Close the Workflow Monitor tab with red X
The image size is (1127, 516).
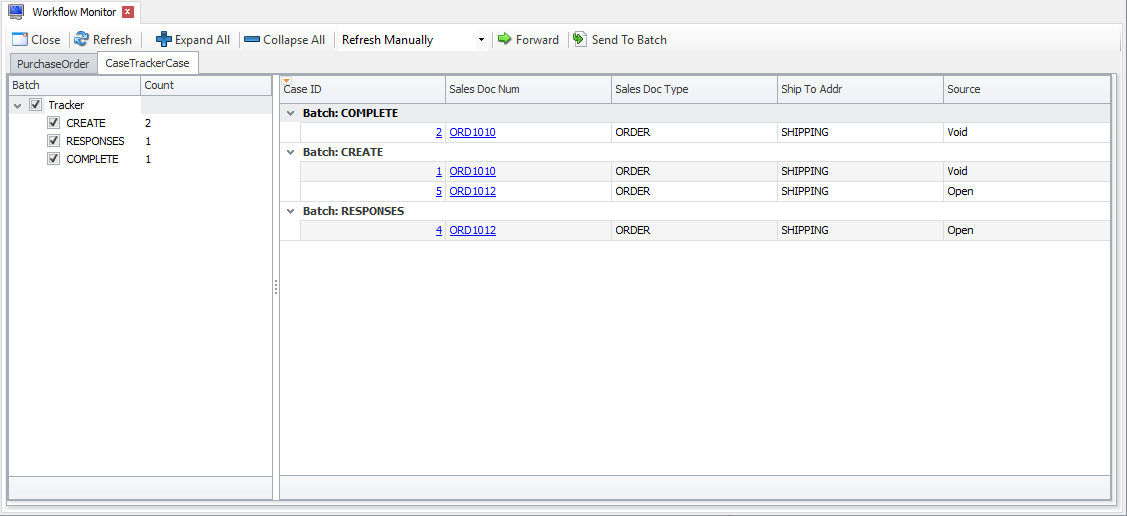point(127,12)
